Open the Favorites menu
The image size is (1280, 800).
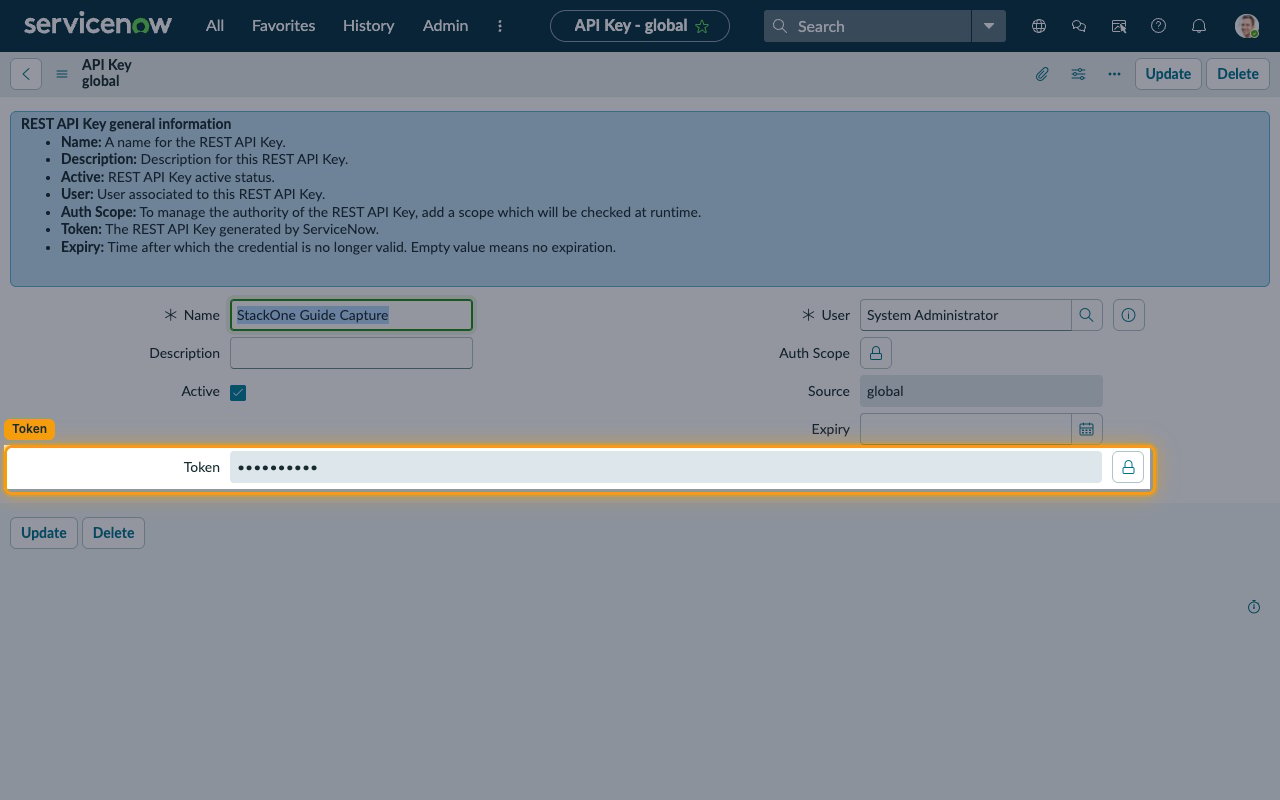coord(283,26)
